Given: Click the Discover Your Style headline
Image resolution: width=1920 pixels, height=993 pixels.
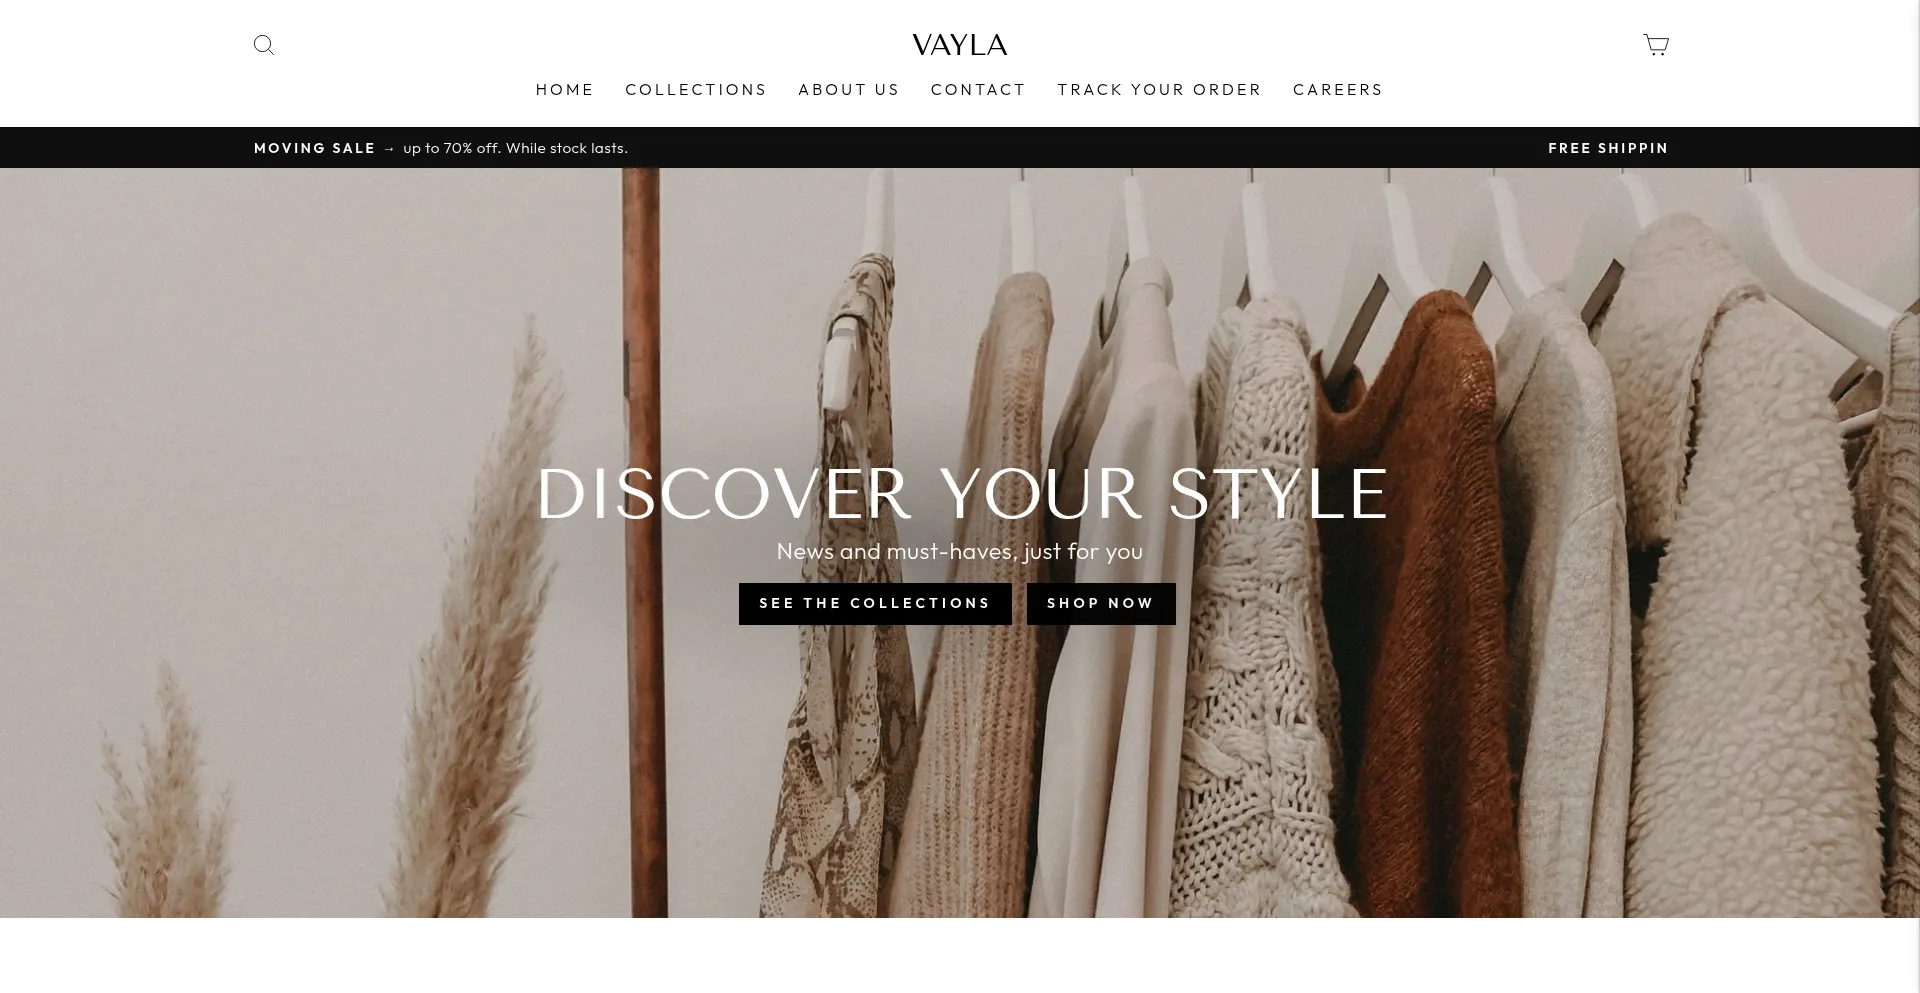Looking at the screenshot, I should click(962, 494).
